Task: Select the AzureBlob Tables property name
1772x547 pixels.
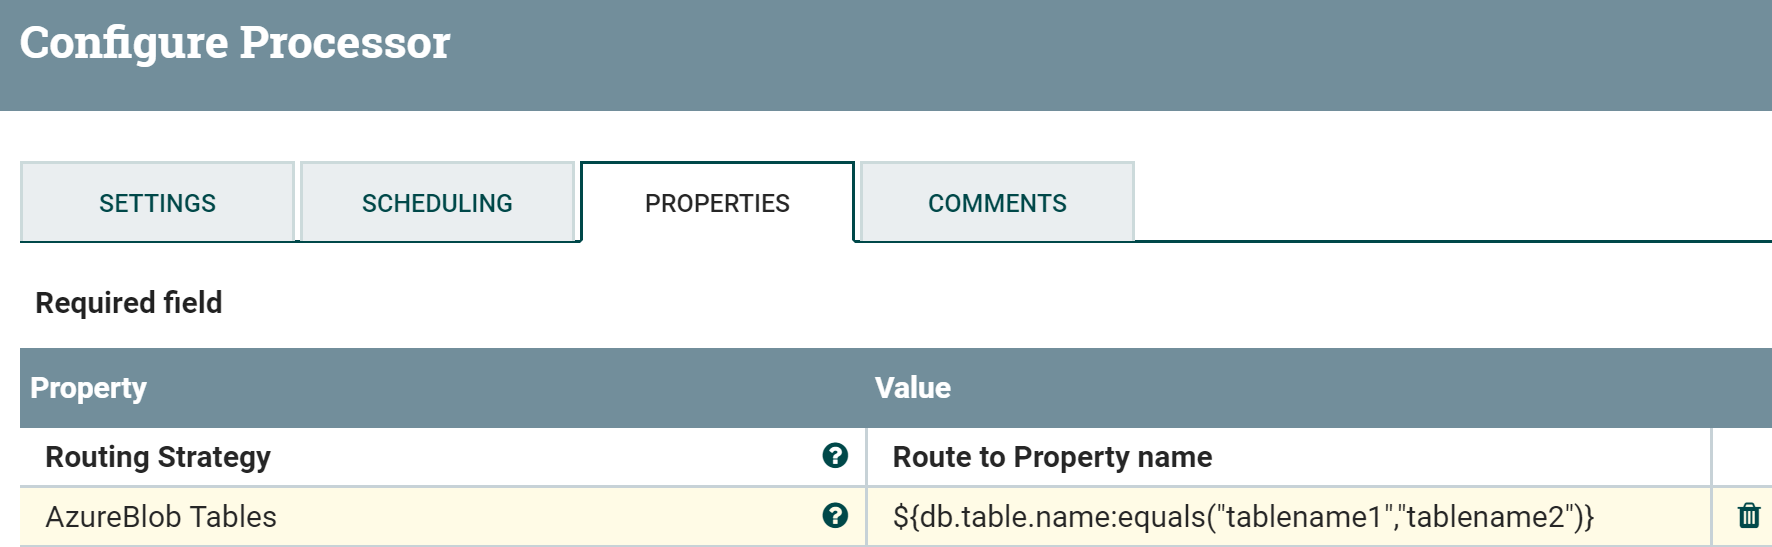Action: click(161, 517)
